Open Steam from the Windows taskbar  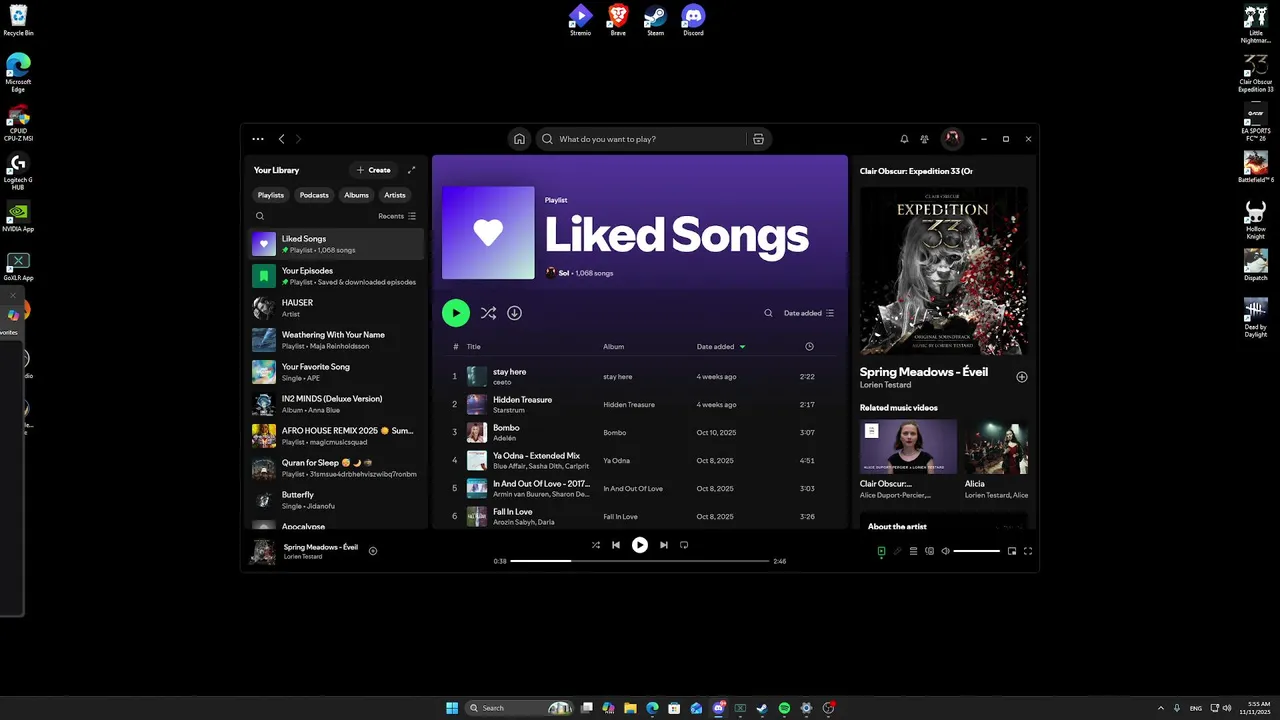point(762,708)
